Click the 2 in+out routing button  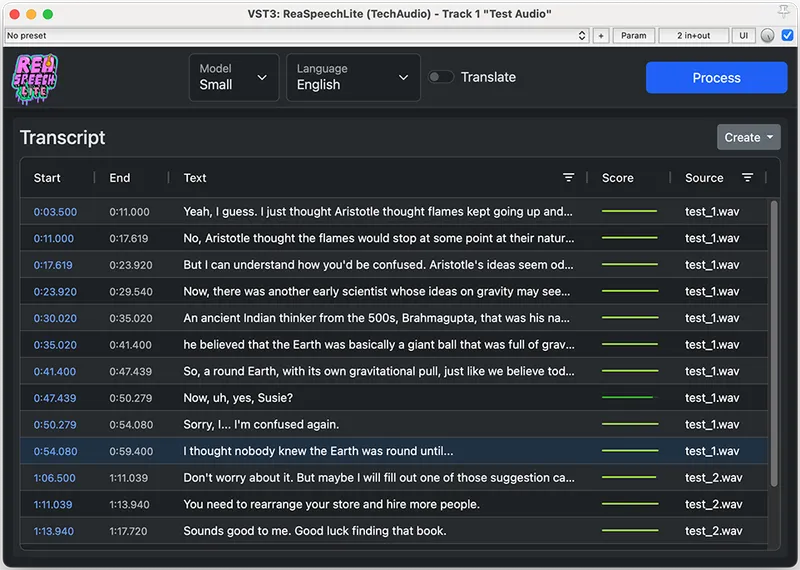point(693,35)
